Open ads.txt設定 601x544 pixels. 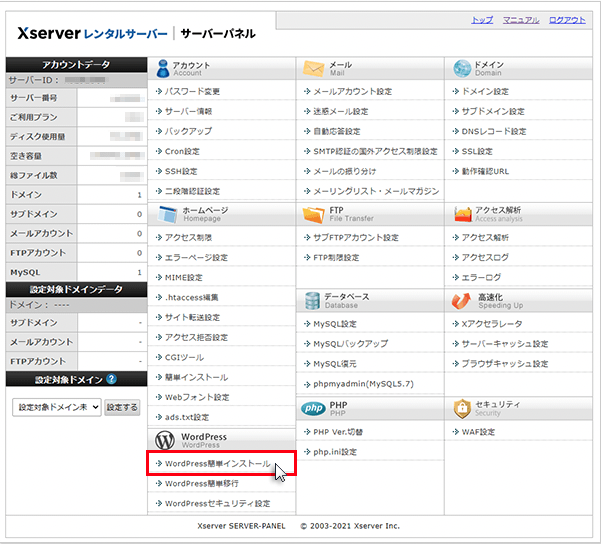(187, 417)
